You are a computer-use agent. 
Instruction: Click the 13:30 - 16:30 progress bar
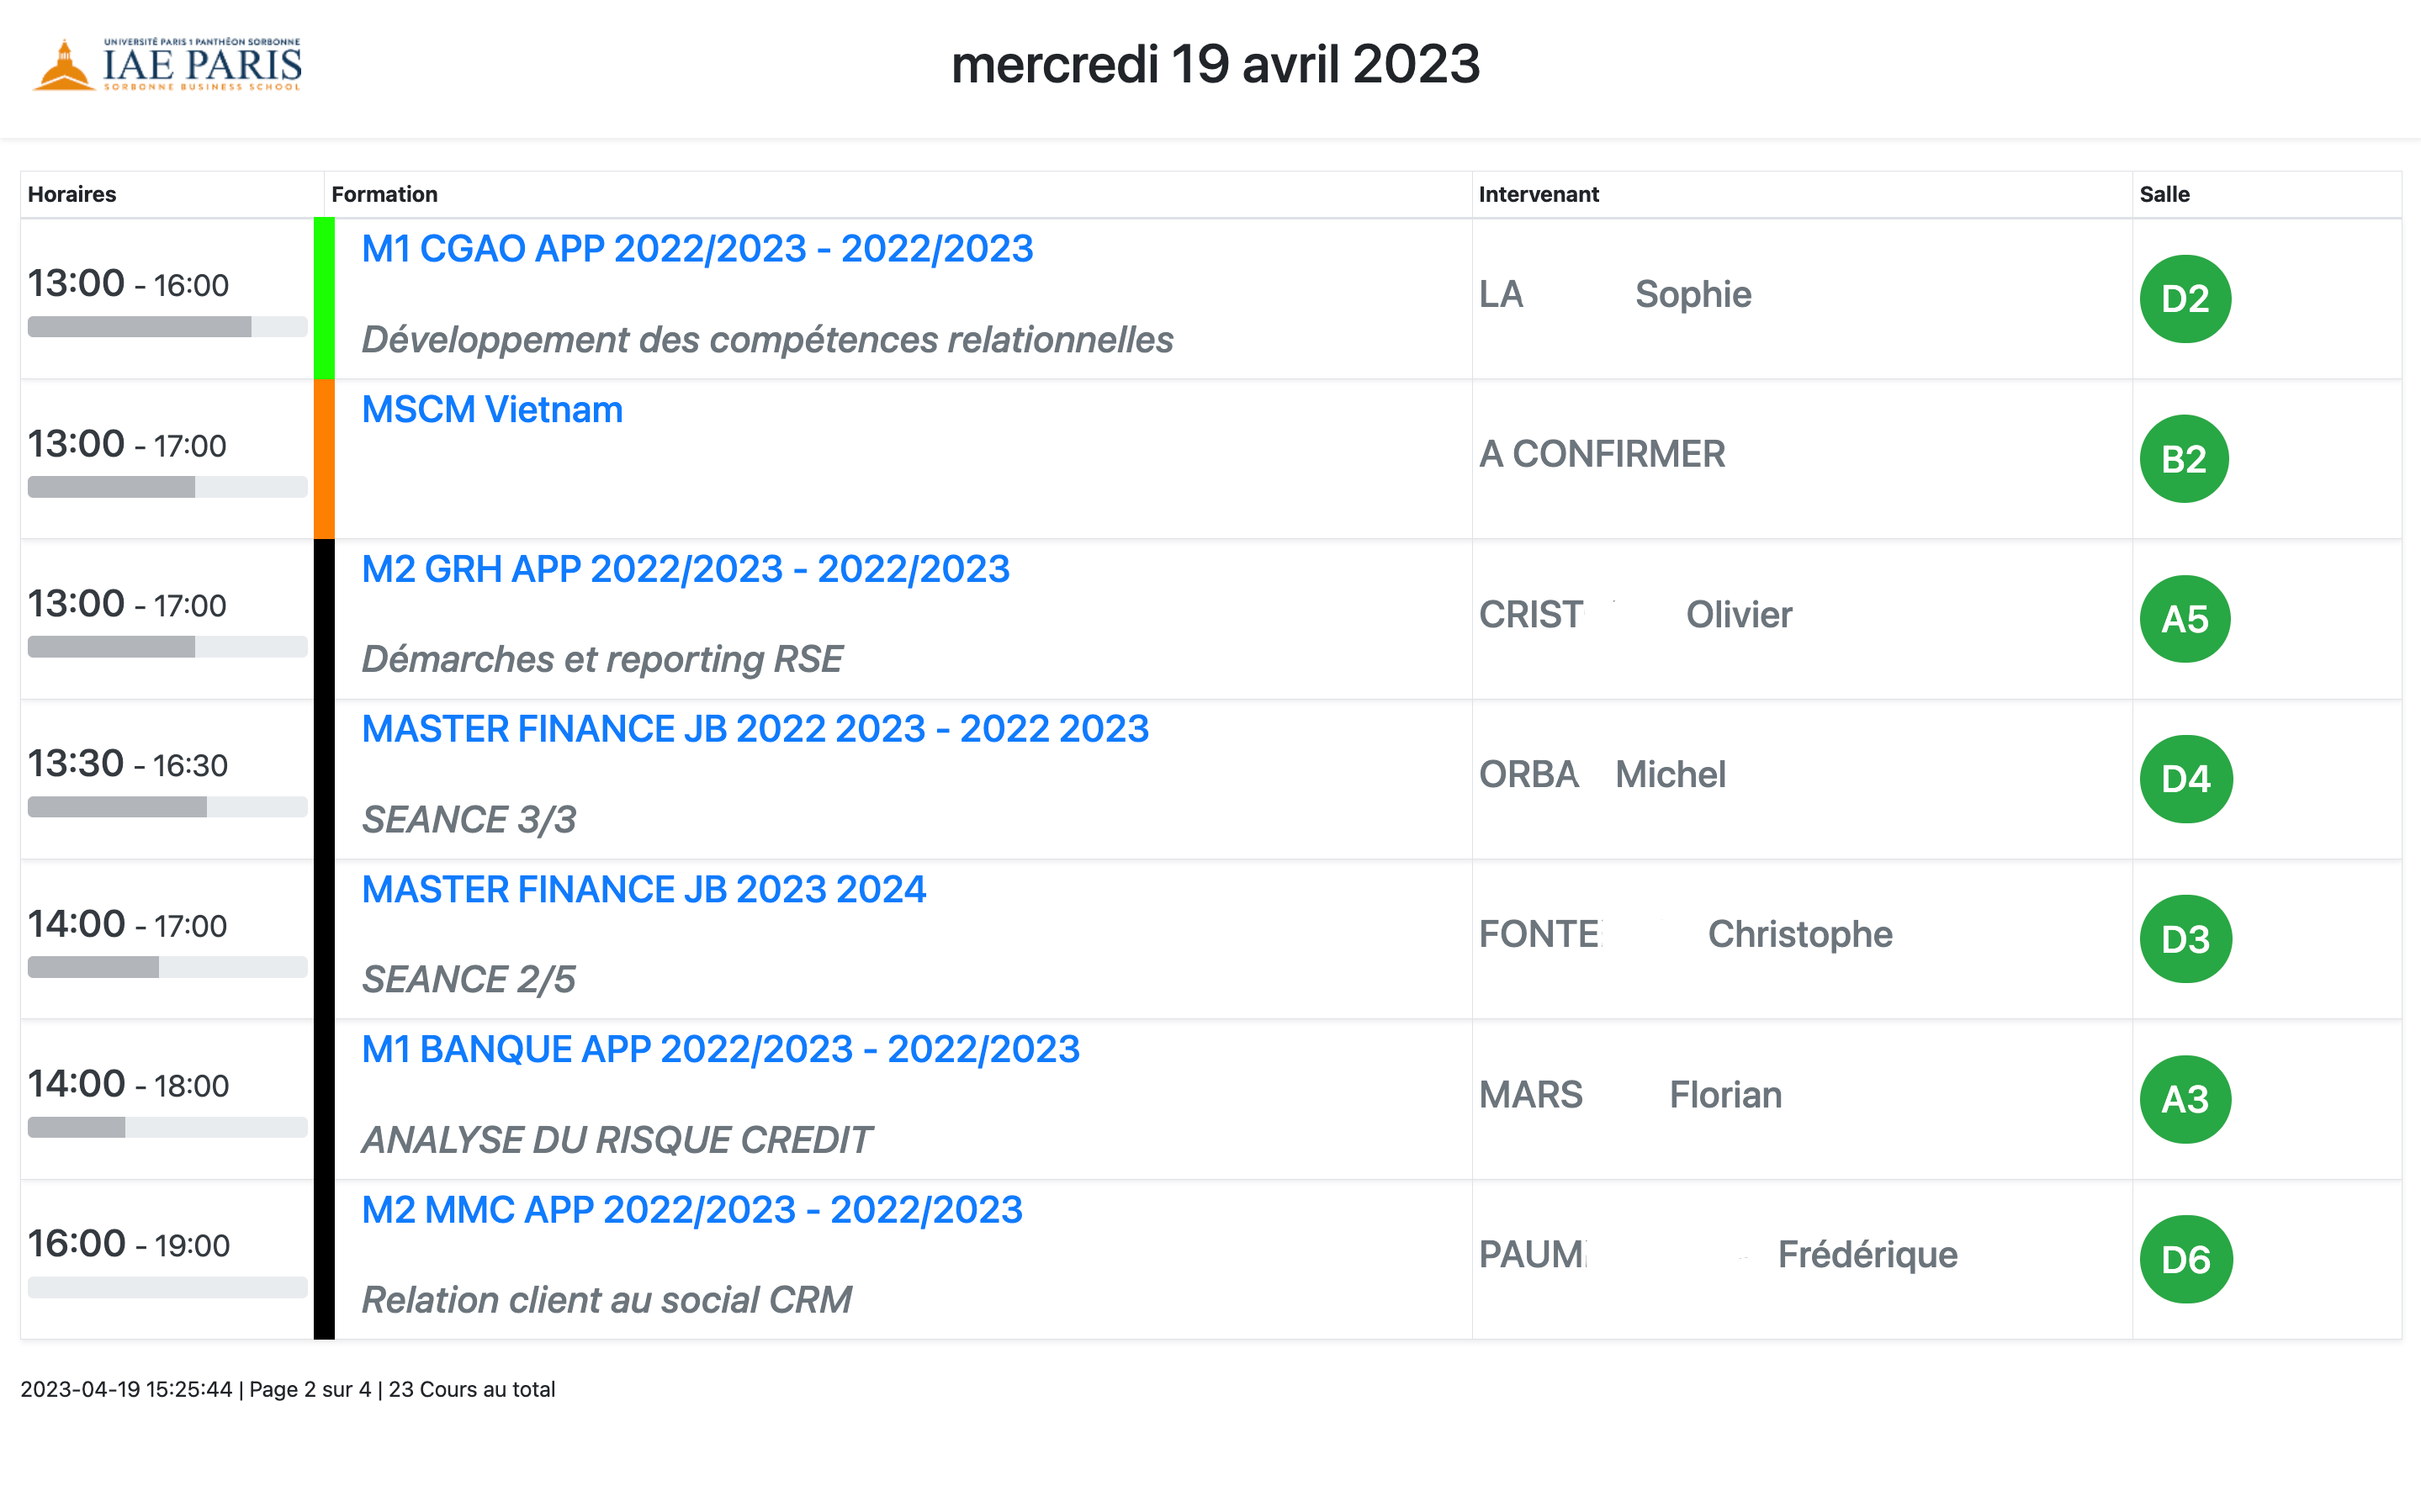(167, 807)
